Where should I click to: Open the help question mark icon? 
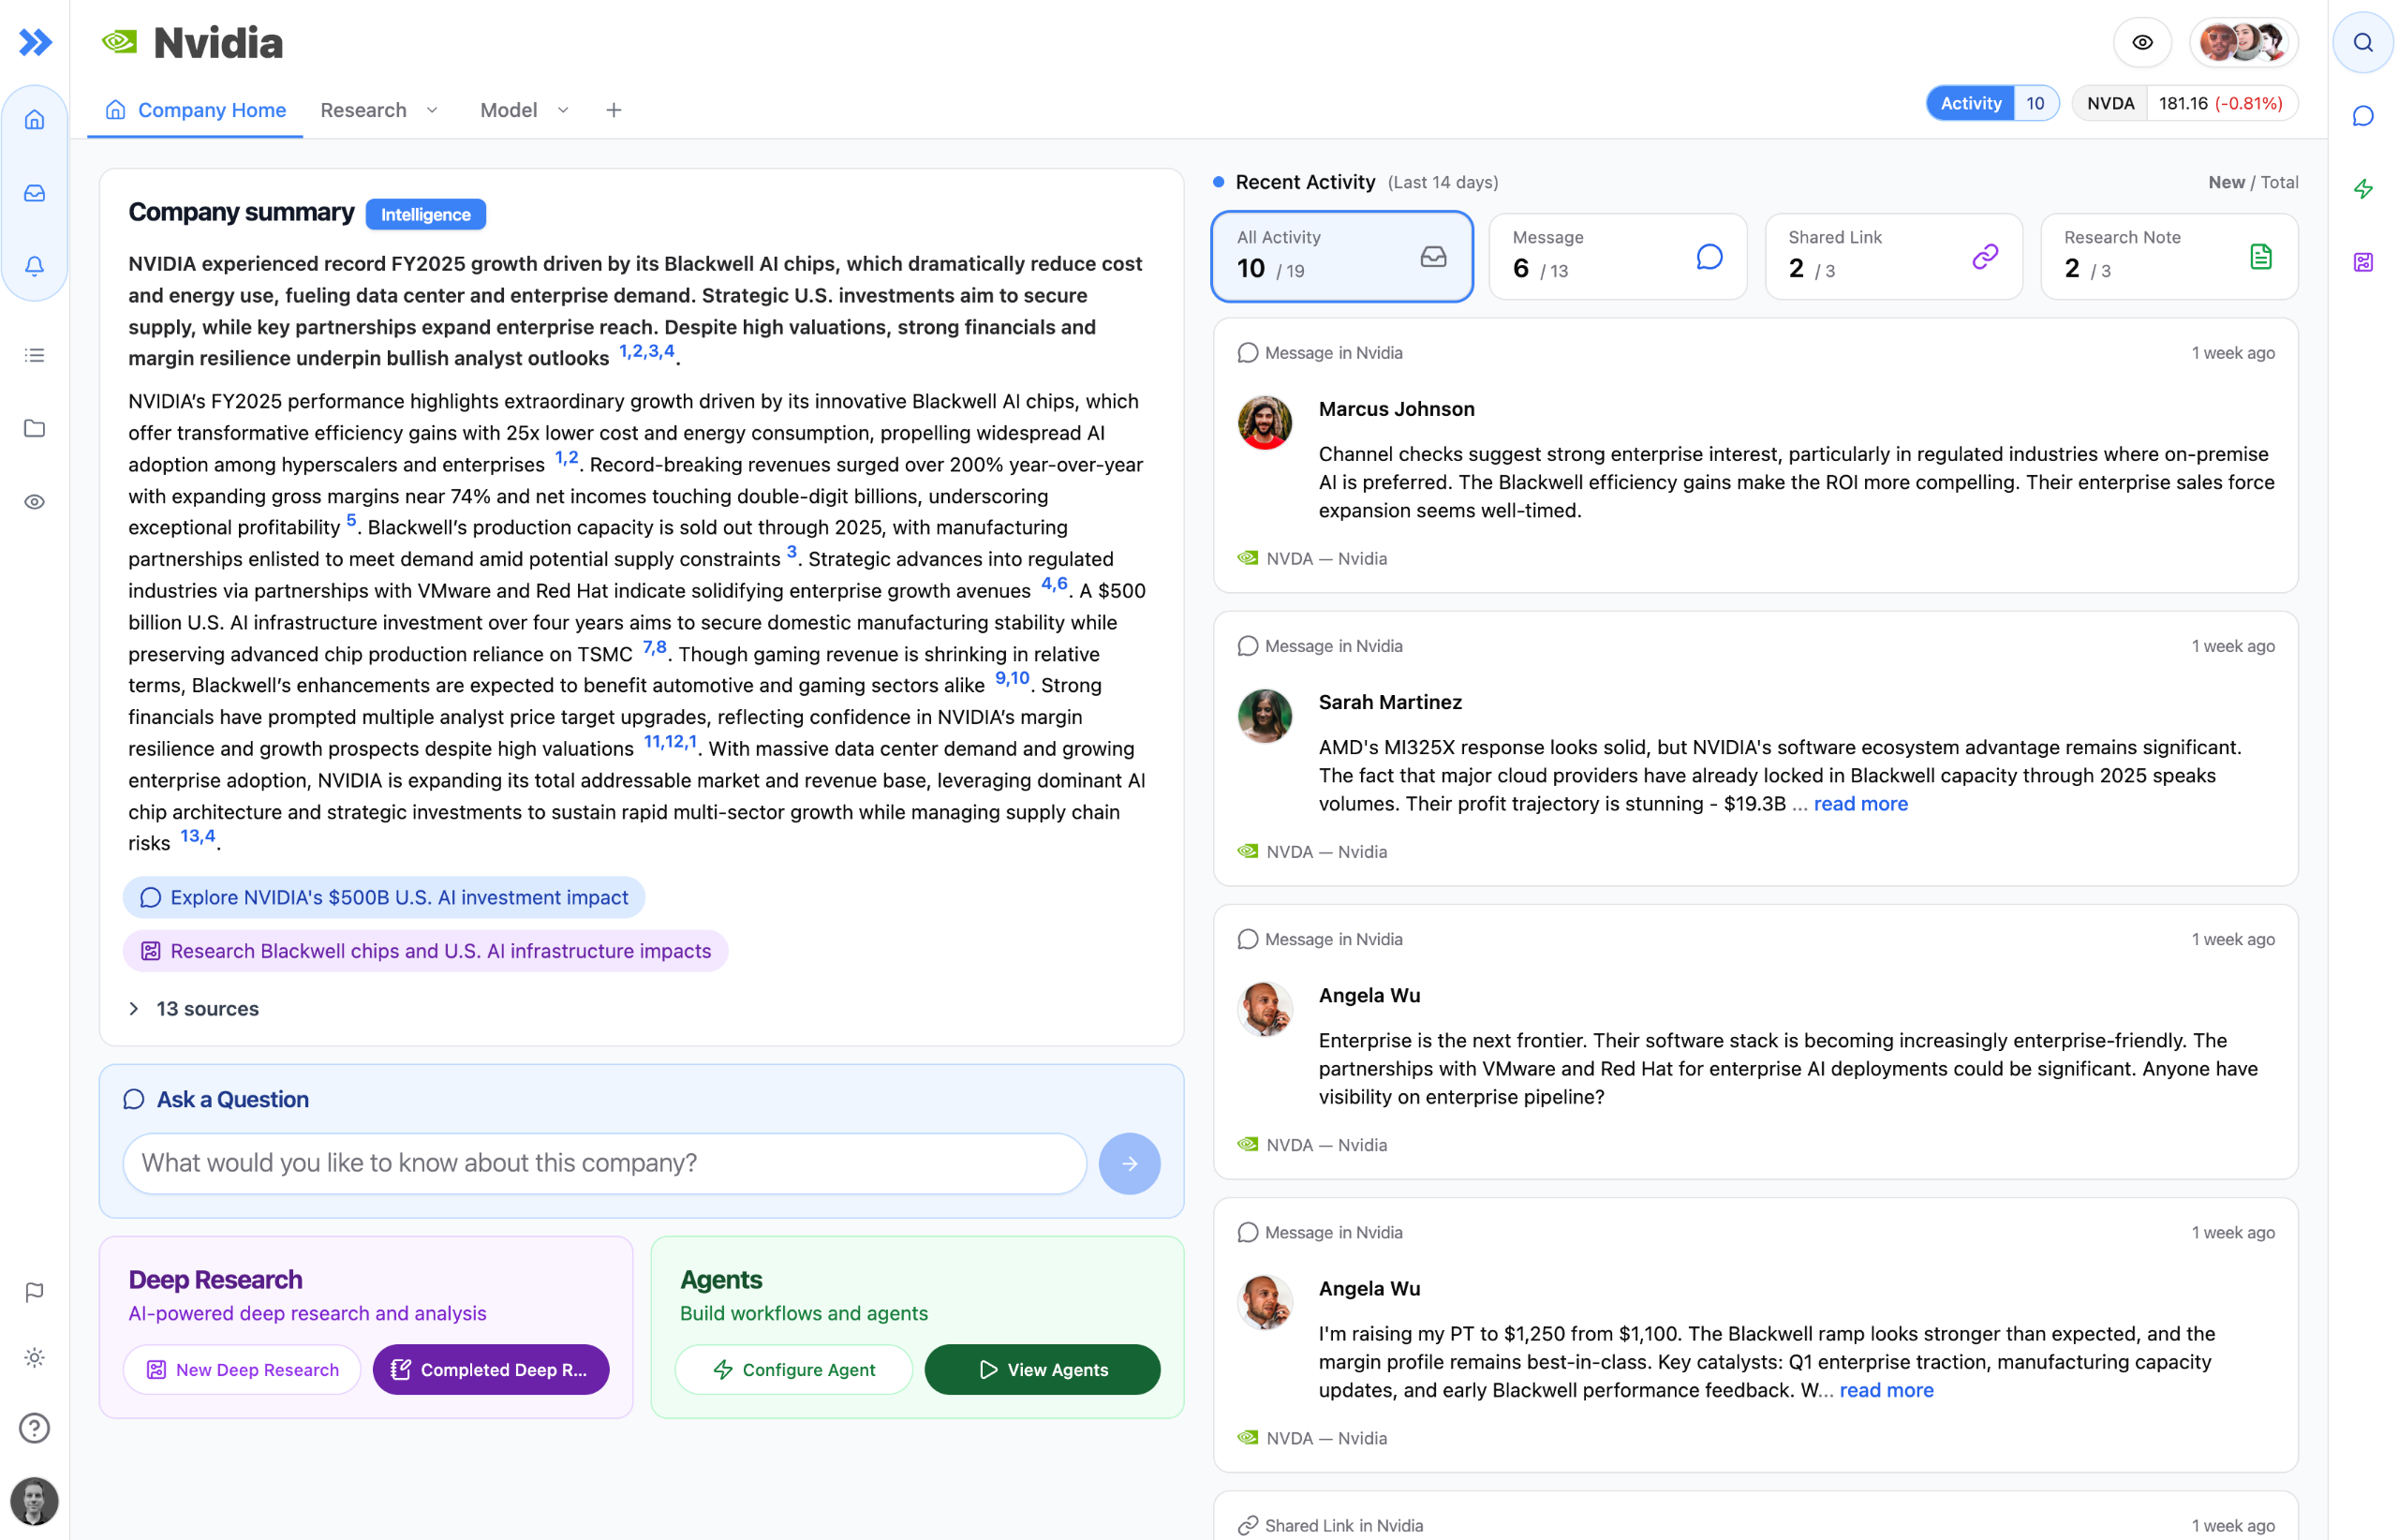[34, 1427]
